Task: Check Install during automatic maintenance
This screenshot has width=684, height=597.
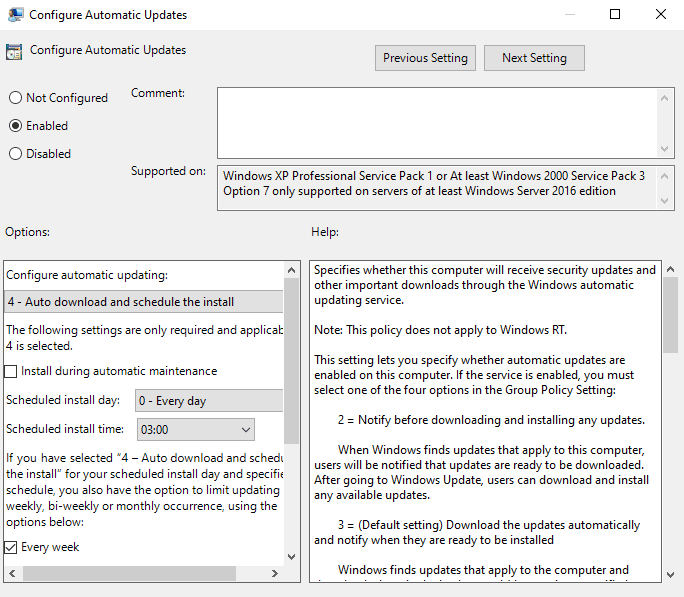Action: point(10,372)
